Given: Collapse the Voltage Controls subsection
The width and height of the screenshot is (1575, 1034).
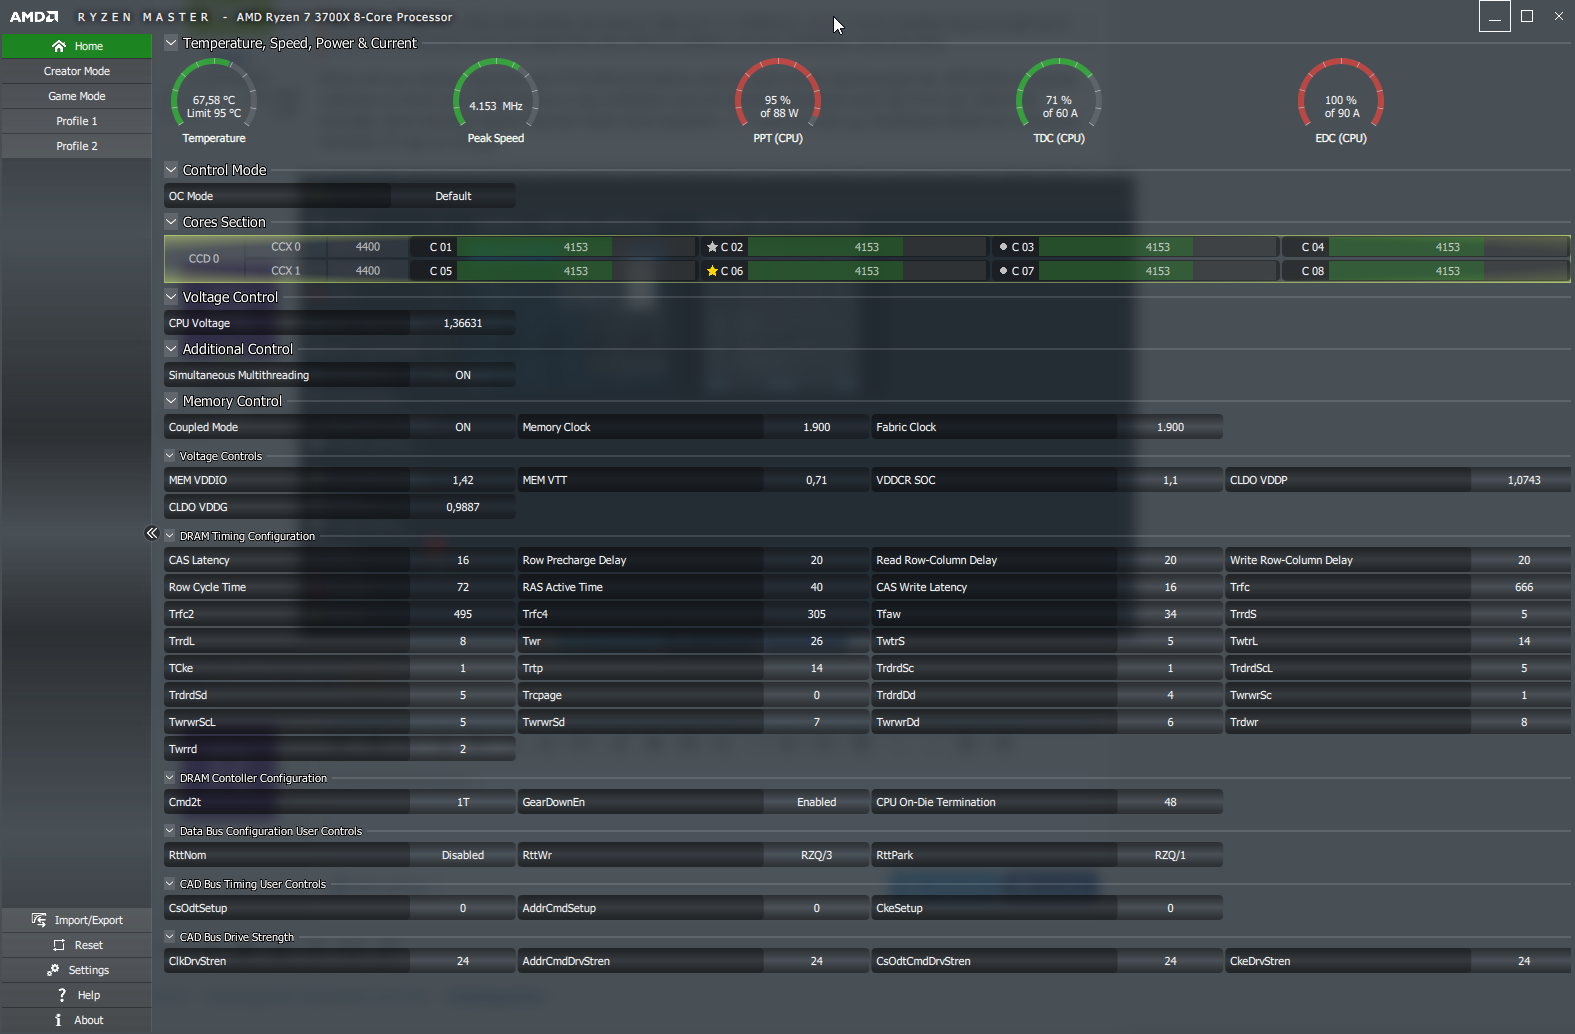Looking at the screenshot, I should [x=170, y=456].
